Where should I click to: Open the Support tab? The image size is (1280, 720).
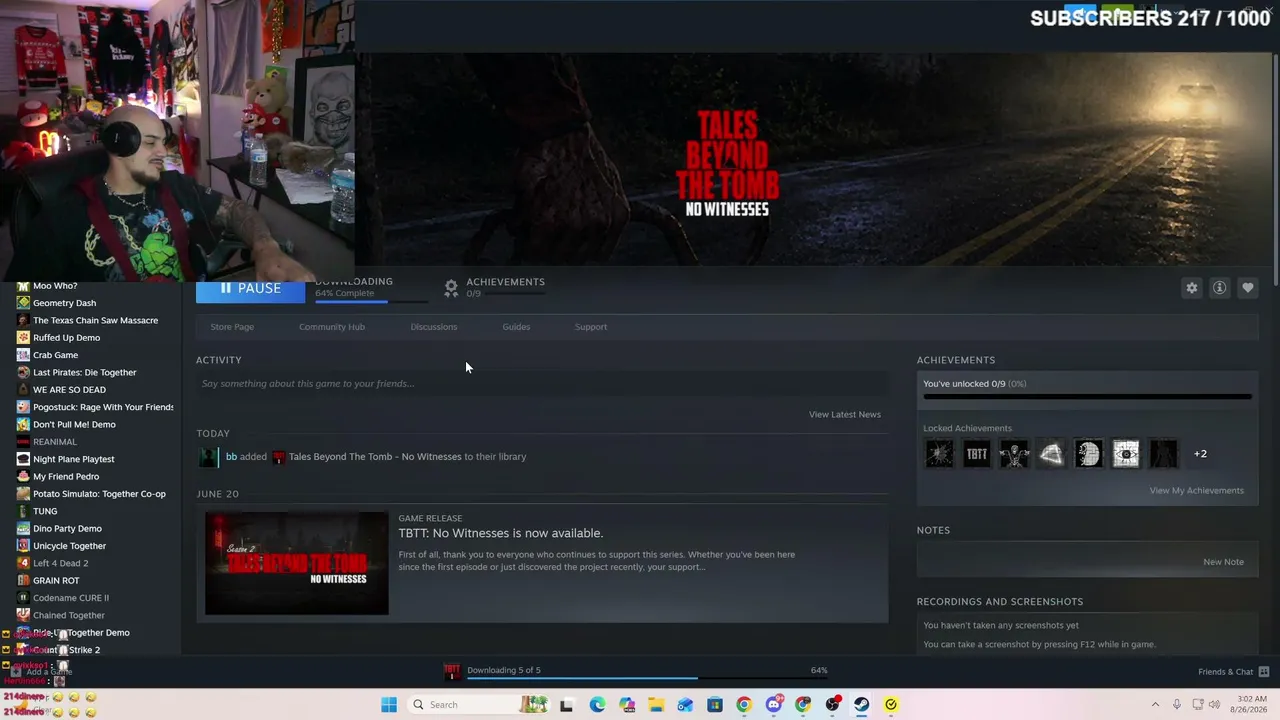point(591,327)
